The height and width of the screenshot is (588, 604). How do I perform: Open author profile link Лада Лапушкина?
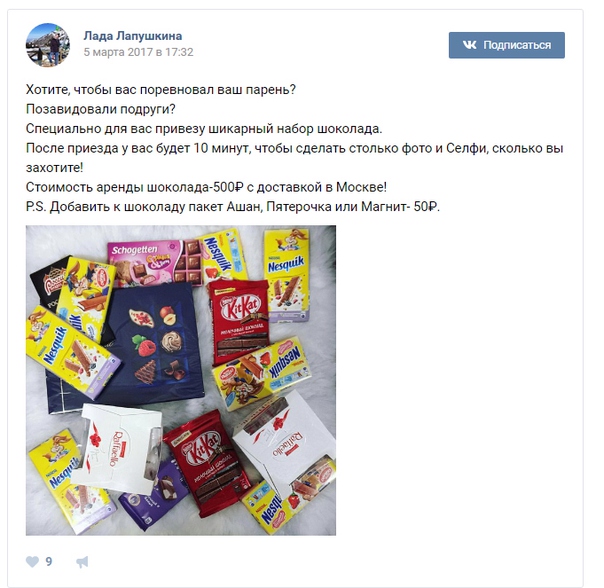coord(133,36)
